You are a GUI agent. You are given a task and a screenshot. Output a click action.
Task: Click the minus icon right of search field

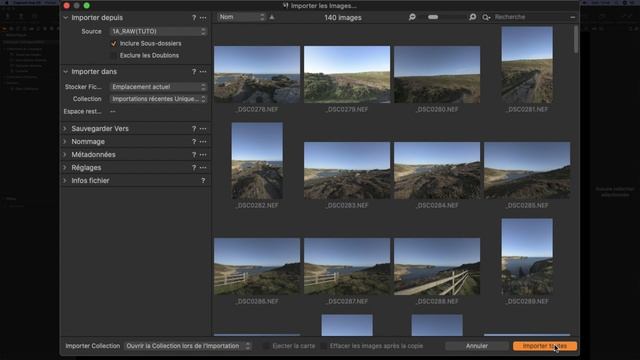click(573, 18)
